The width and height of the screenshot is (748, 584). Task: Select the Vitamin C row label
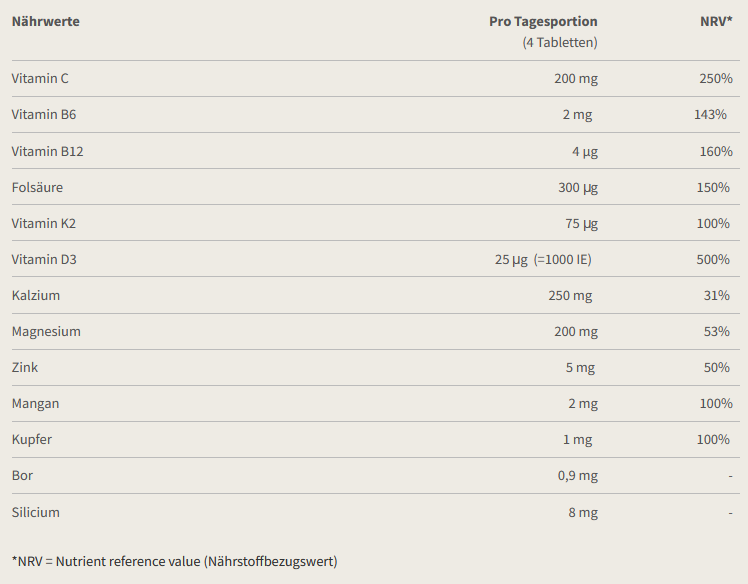pyautogui.click(x=40, y=78)
